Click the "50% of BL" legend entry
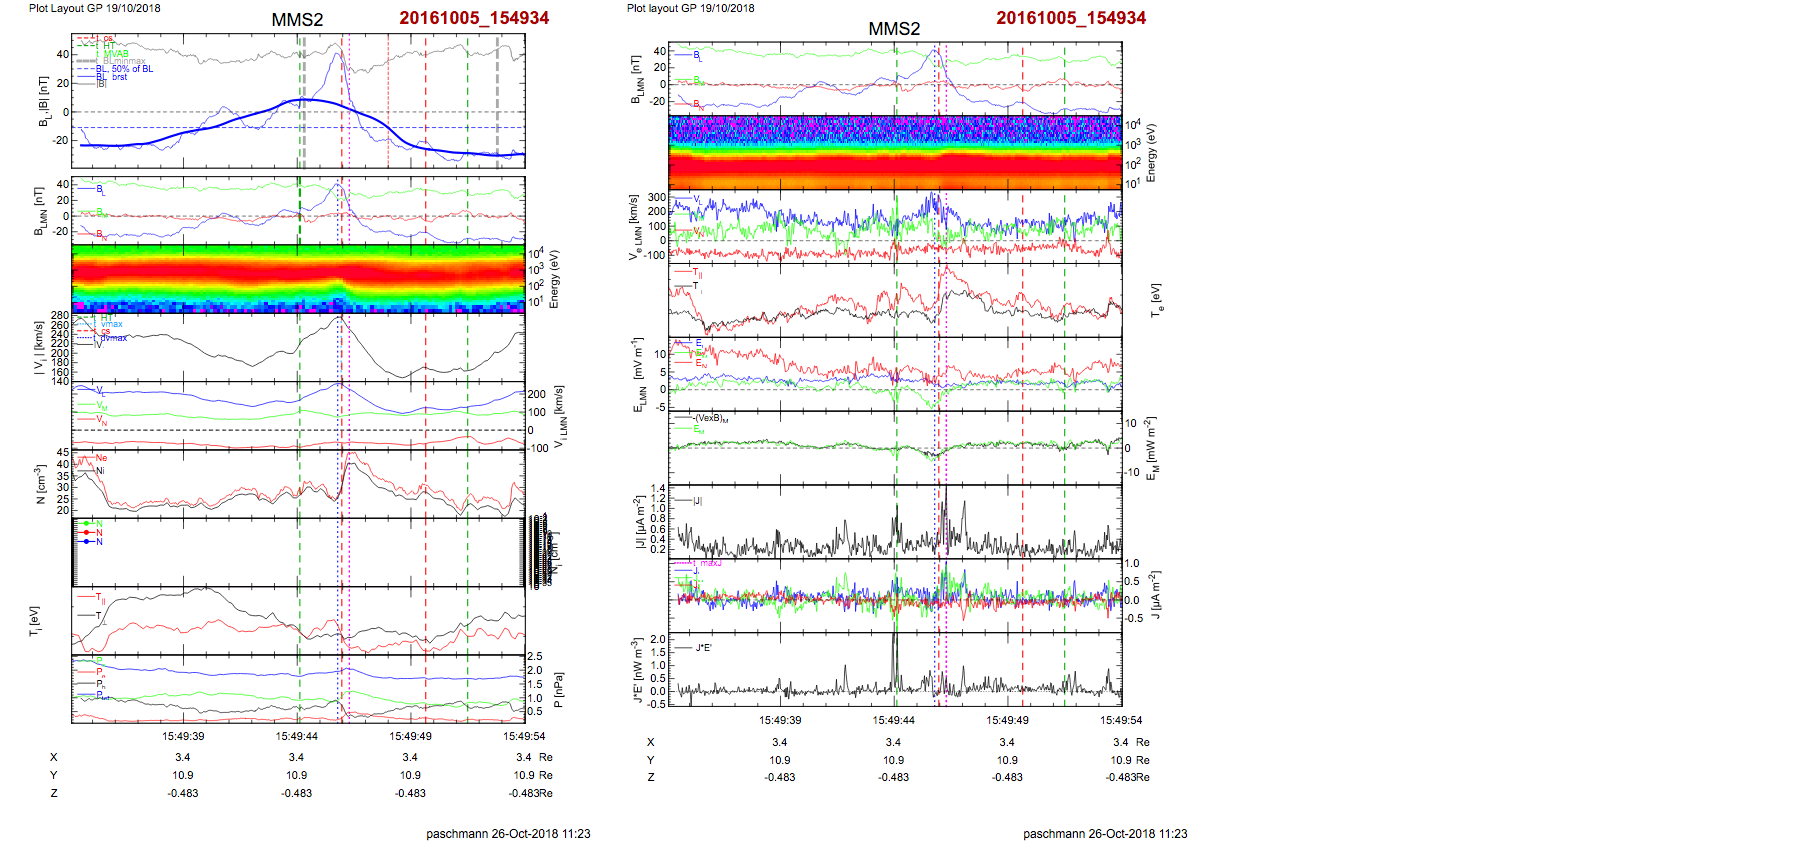Viewport: 1804px width, 841px height. click(x=132, y=69)
